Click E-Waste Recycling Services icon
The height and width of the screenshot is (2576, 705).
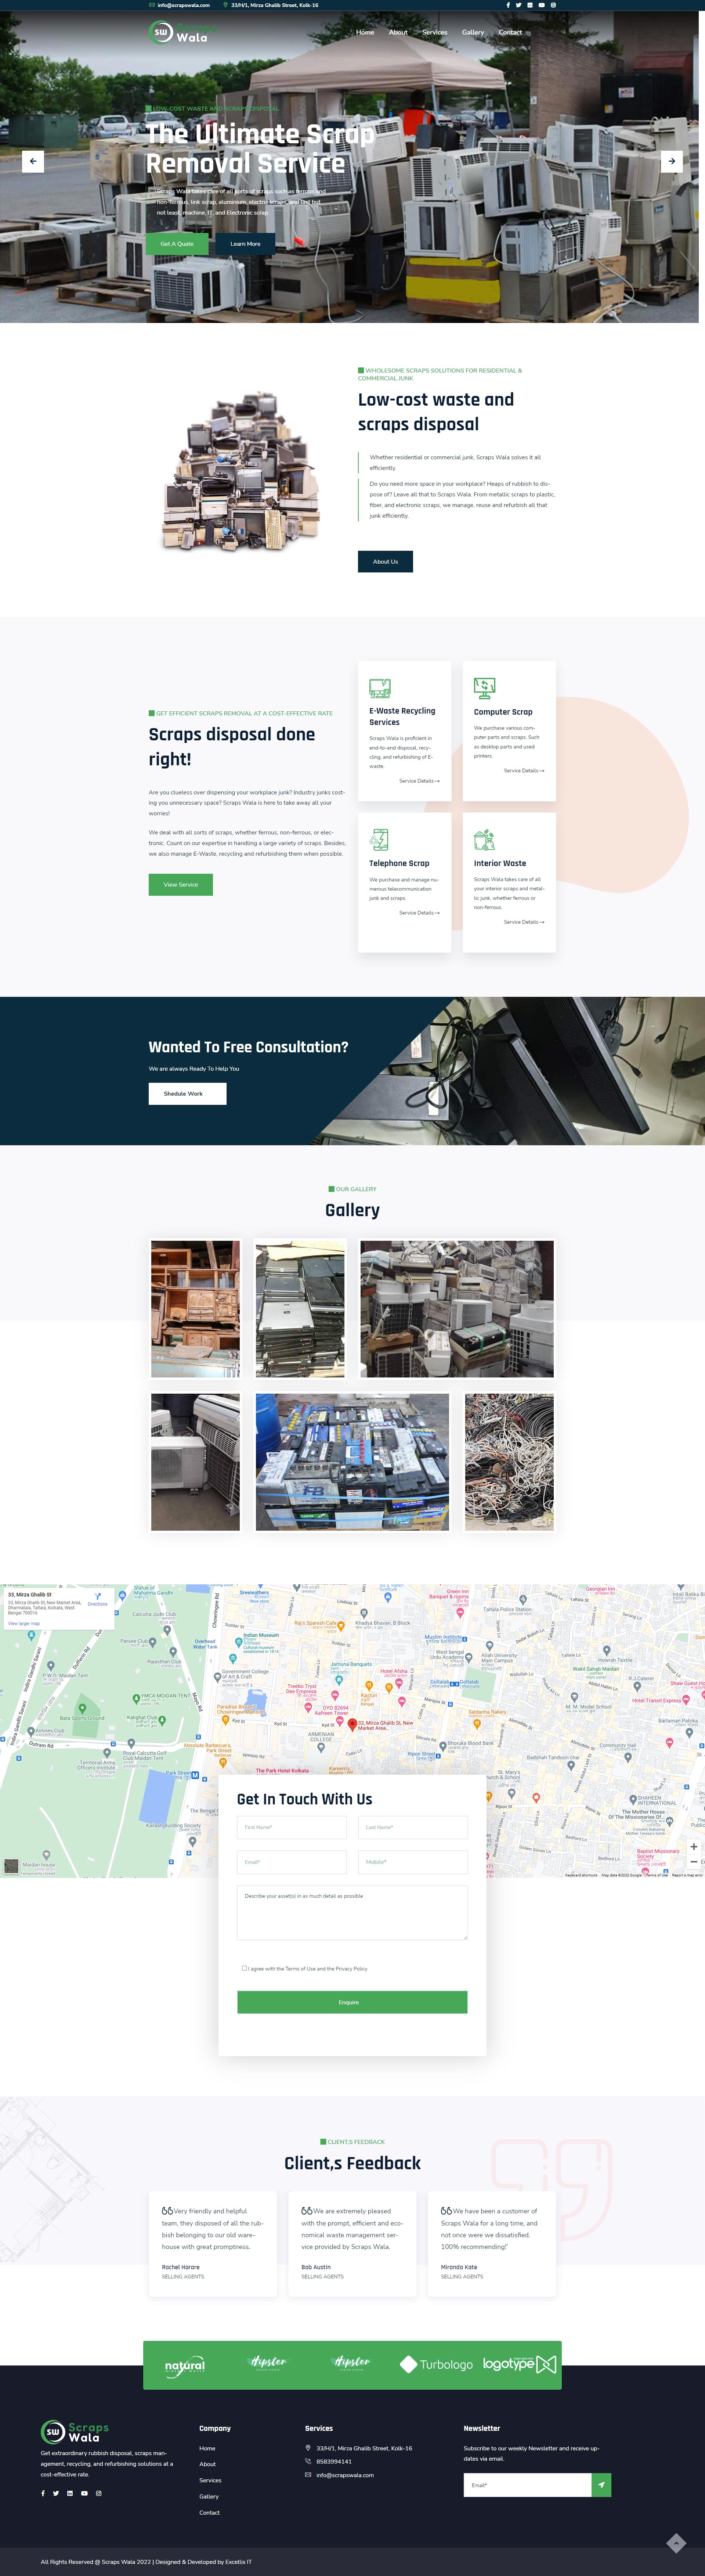(x=380, y=688)
